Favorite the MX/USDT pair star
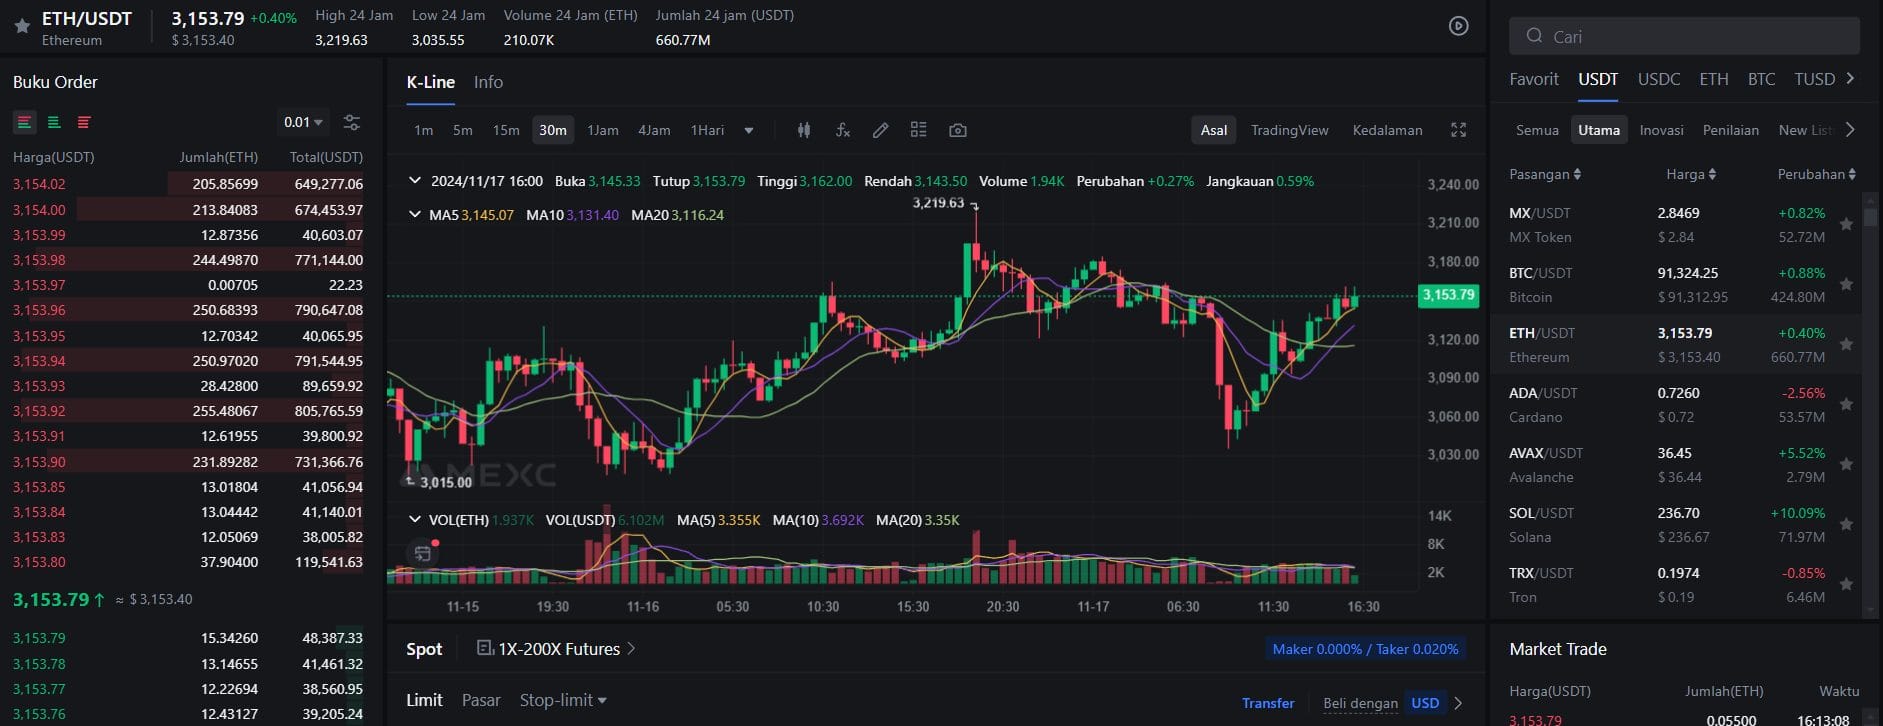Image resolution: width=1883 pixels, height=726 pixels. coord(1846,224)
